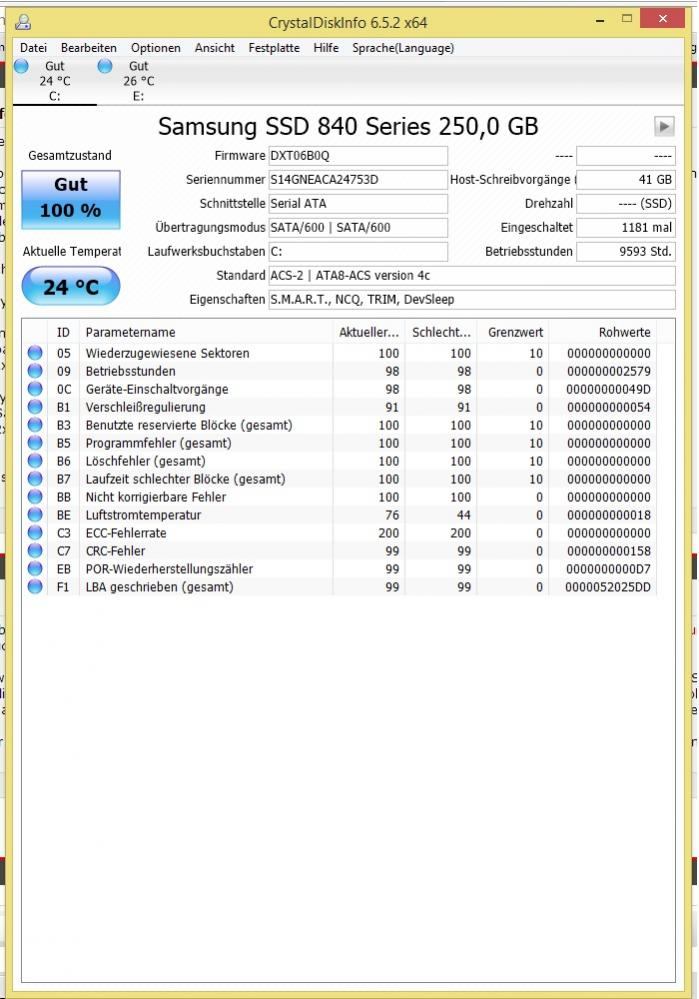Click status orb of Laufzeit schlechter Blöcke row

click(35, 479)
